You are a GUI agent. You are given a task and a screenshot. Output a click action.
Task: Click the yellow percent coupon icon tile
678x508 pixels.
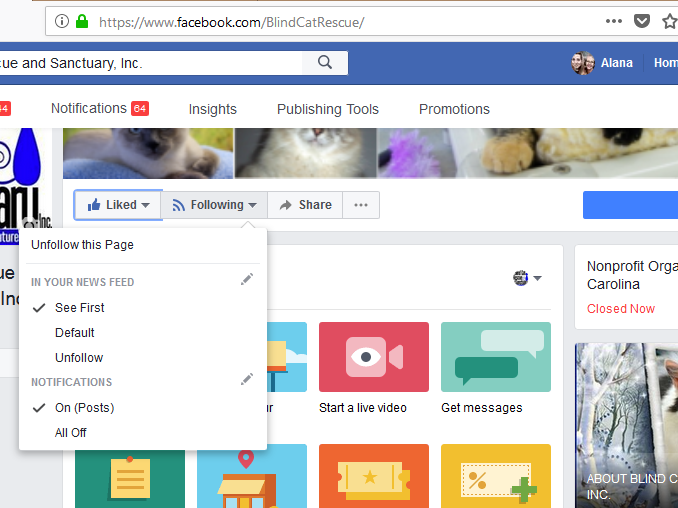click(x=496, y=476)
